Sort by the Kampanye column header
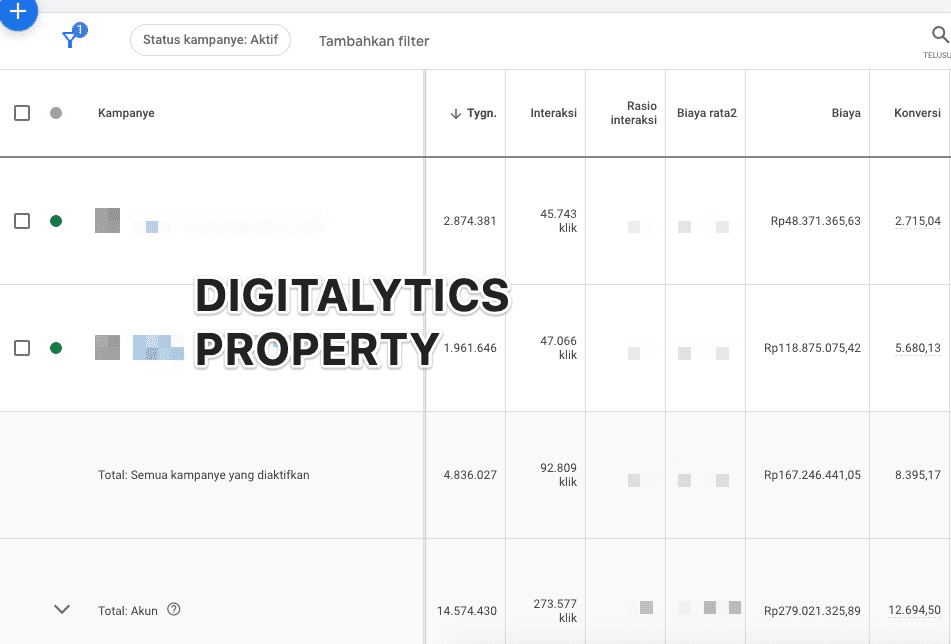 click(126, 113)
